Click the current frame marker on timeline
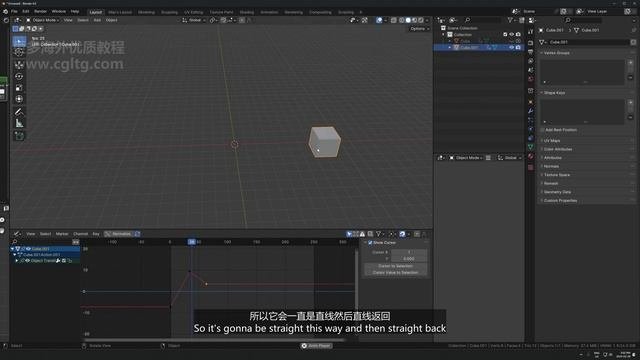Viewport: 640px width, 360px height. click(192, 242)
